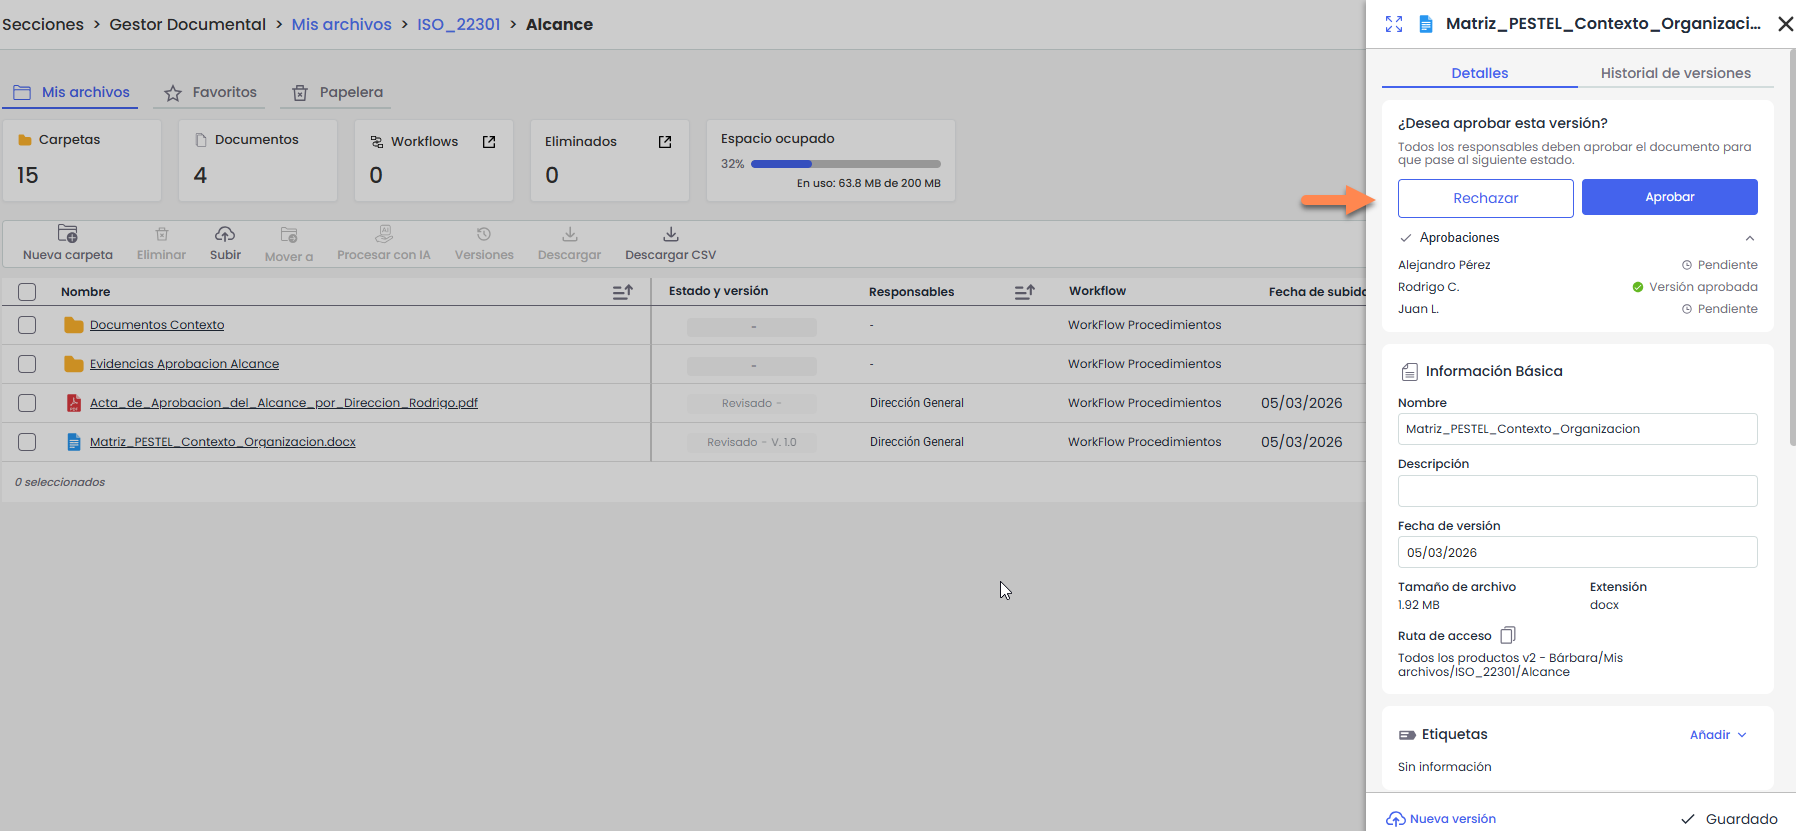This screenshot has height=831, width=1796.
Task: Check the Documentos Contexto folder row
Action: click(x=27, y=325)
